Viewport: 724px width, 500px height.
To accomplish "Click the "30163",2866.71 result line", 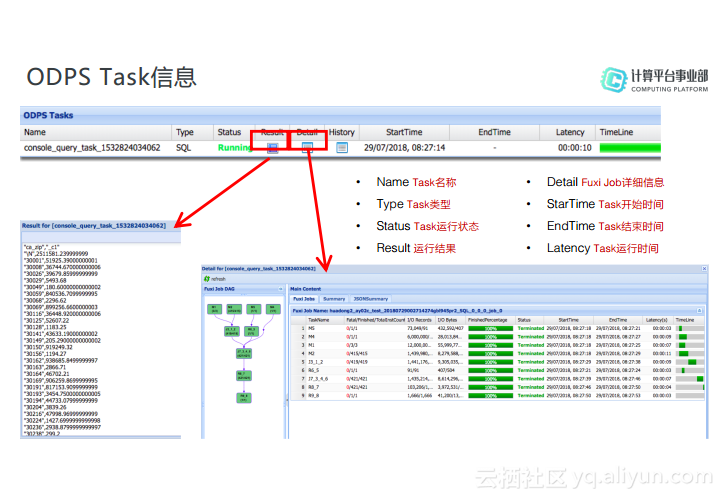I will click(x=45, y=367).
